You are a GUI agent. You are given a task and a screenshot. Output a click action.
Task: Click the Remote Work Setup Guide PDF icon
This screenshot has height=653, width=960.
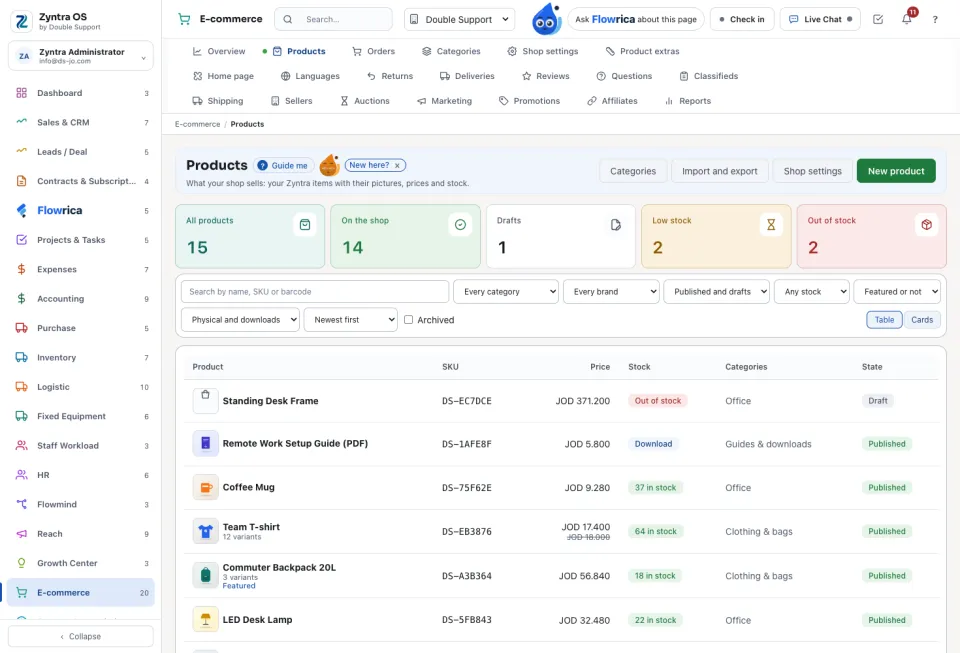(x=206, y=443)
